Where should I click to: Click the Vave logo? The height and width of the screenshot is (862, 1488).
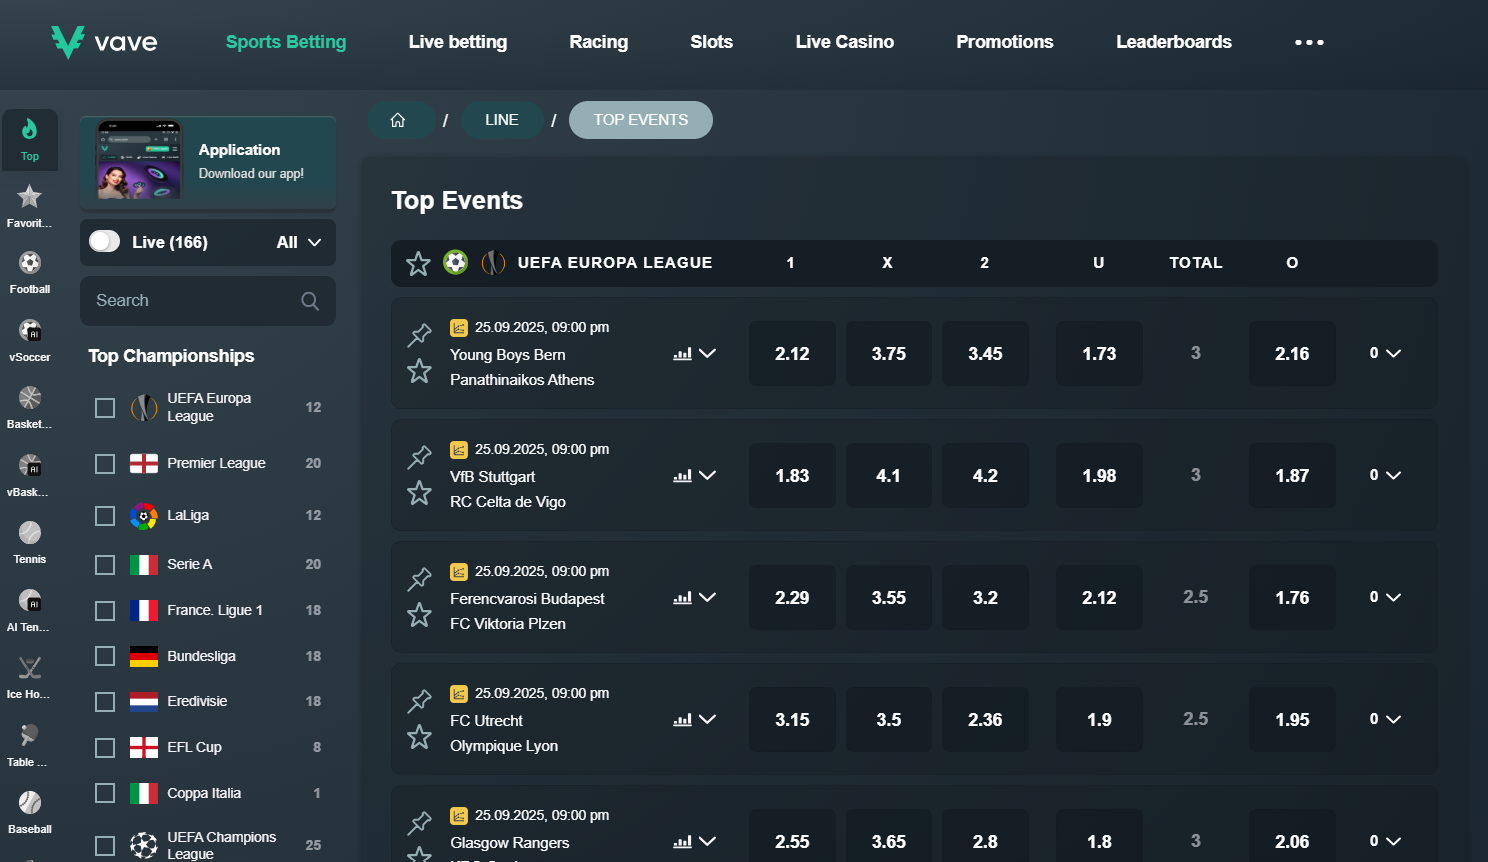104,42
